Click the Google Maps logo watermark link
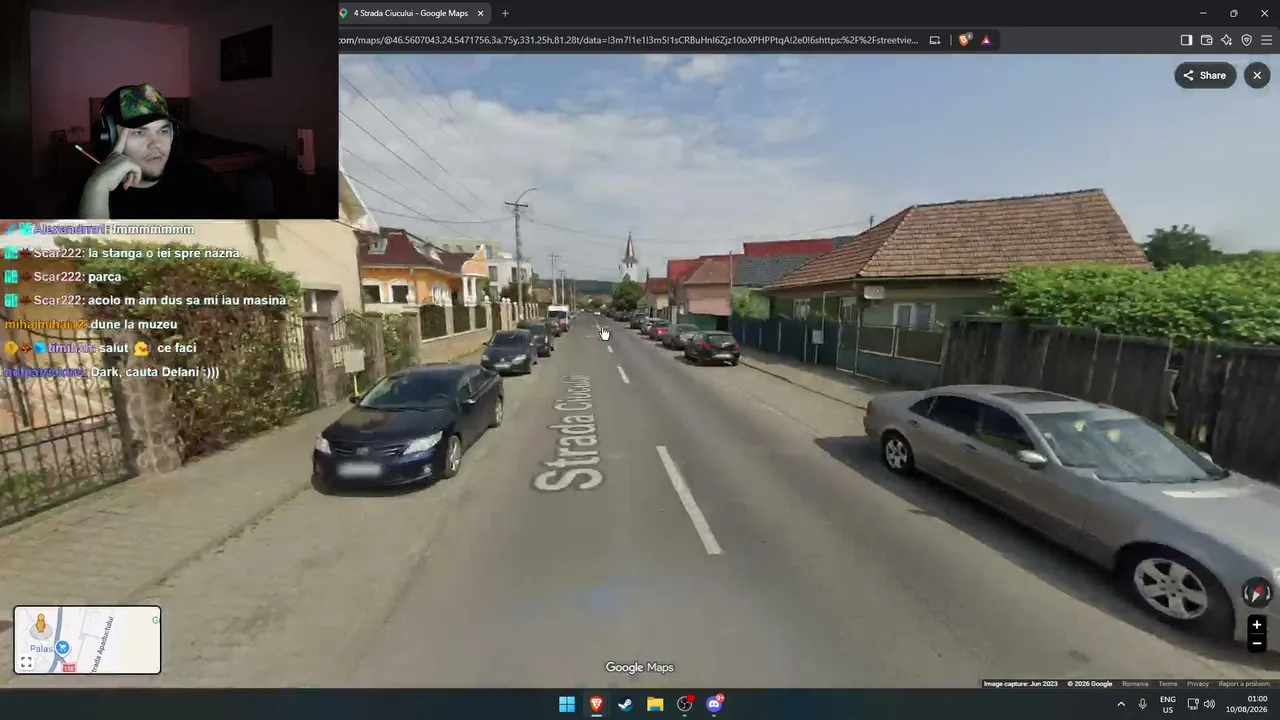 [x=640, y=667]
